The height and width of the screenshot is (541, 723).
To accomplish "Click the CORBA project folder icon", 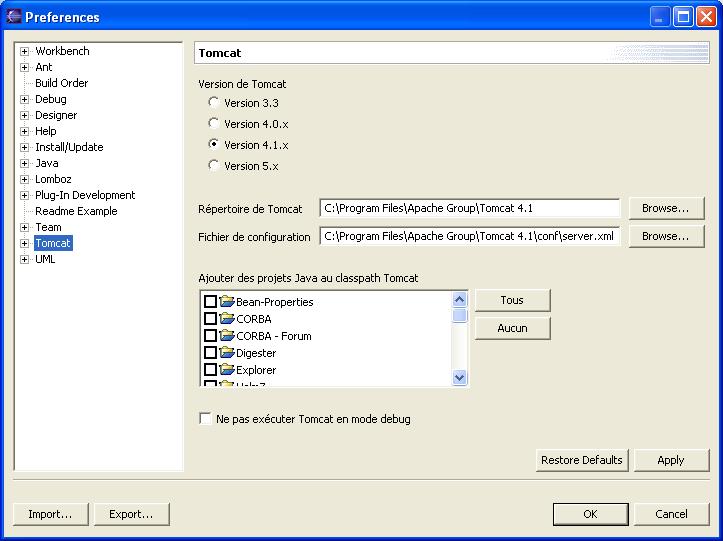I will click(226, 319).
